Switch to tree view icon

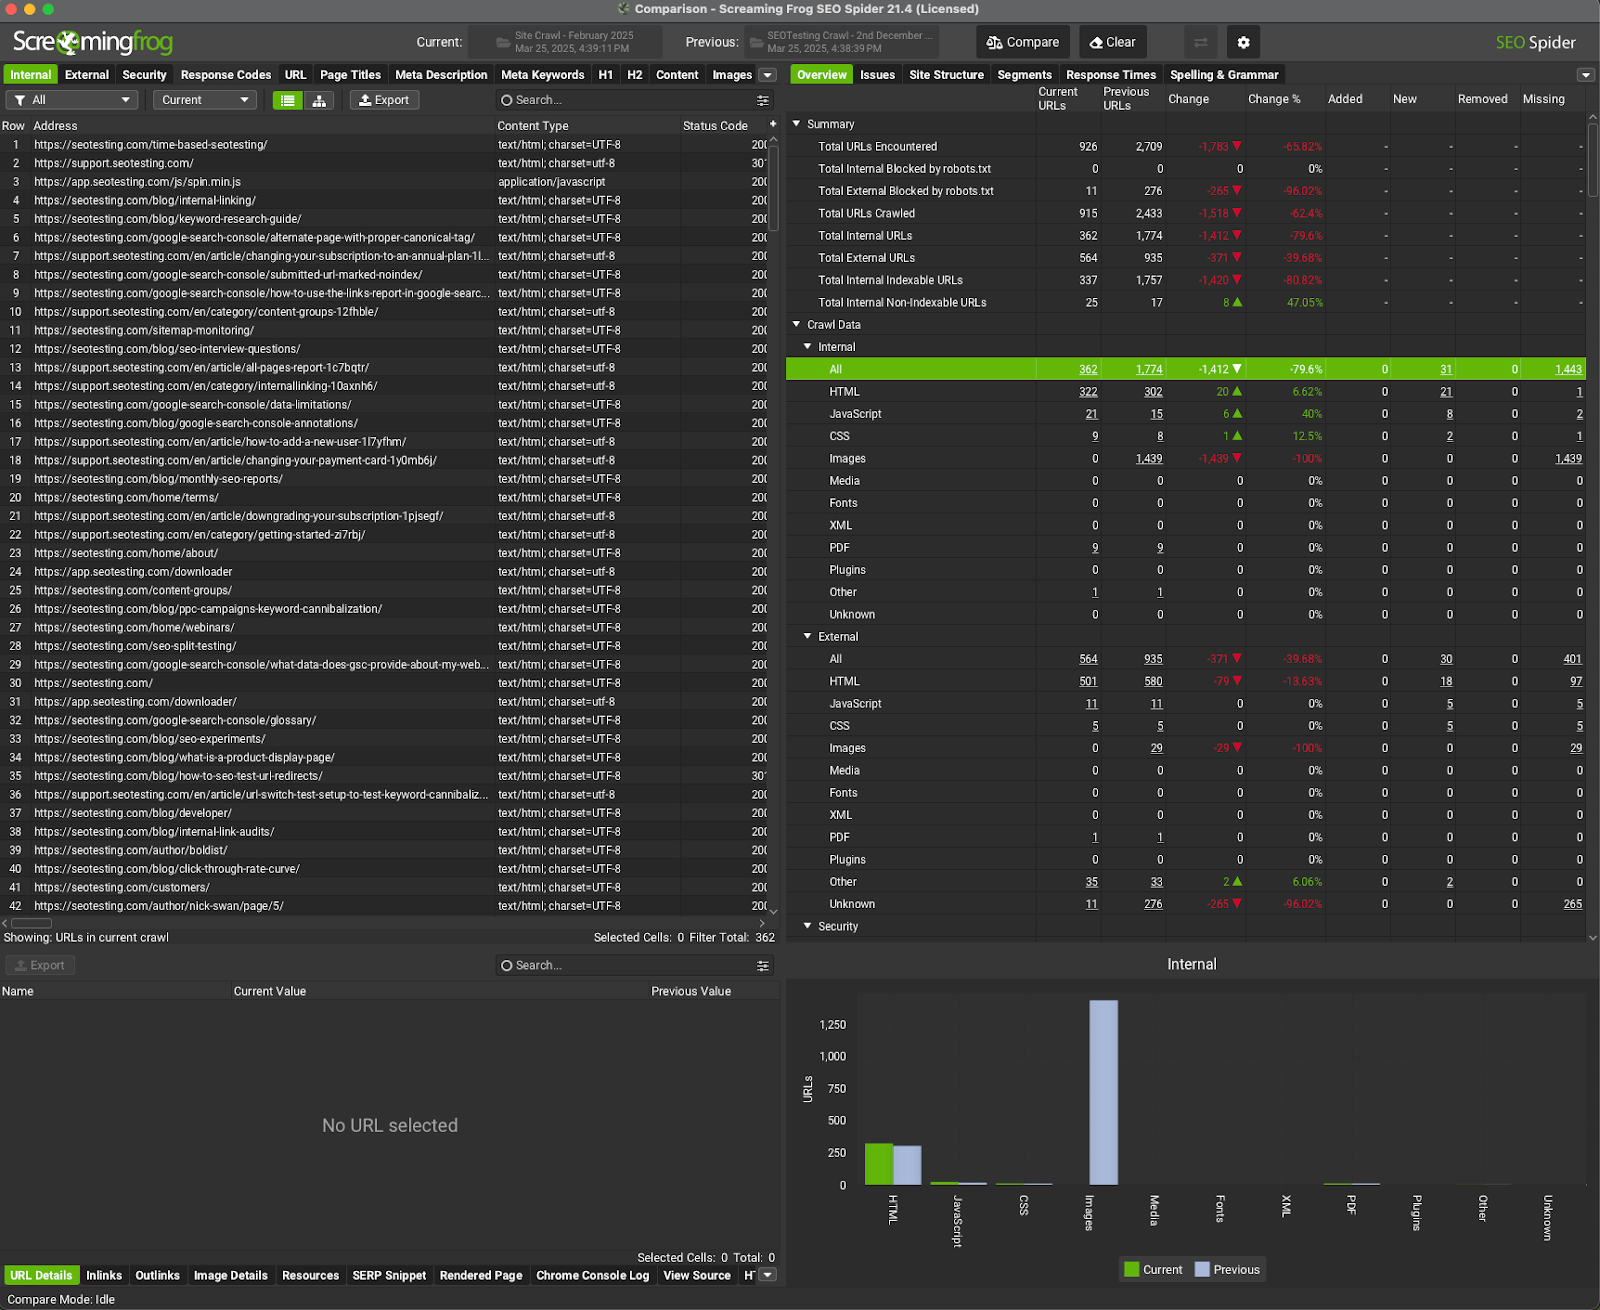(319, 100)
